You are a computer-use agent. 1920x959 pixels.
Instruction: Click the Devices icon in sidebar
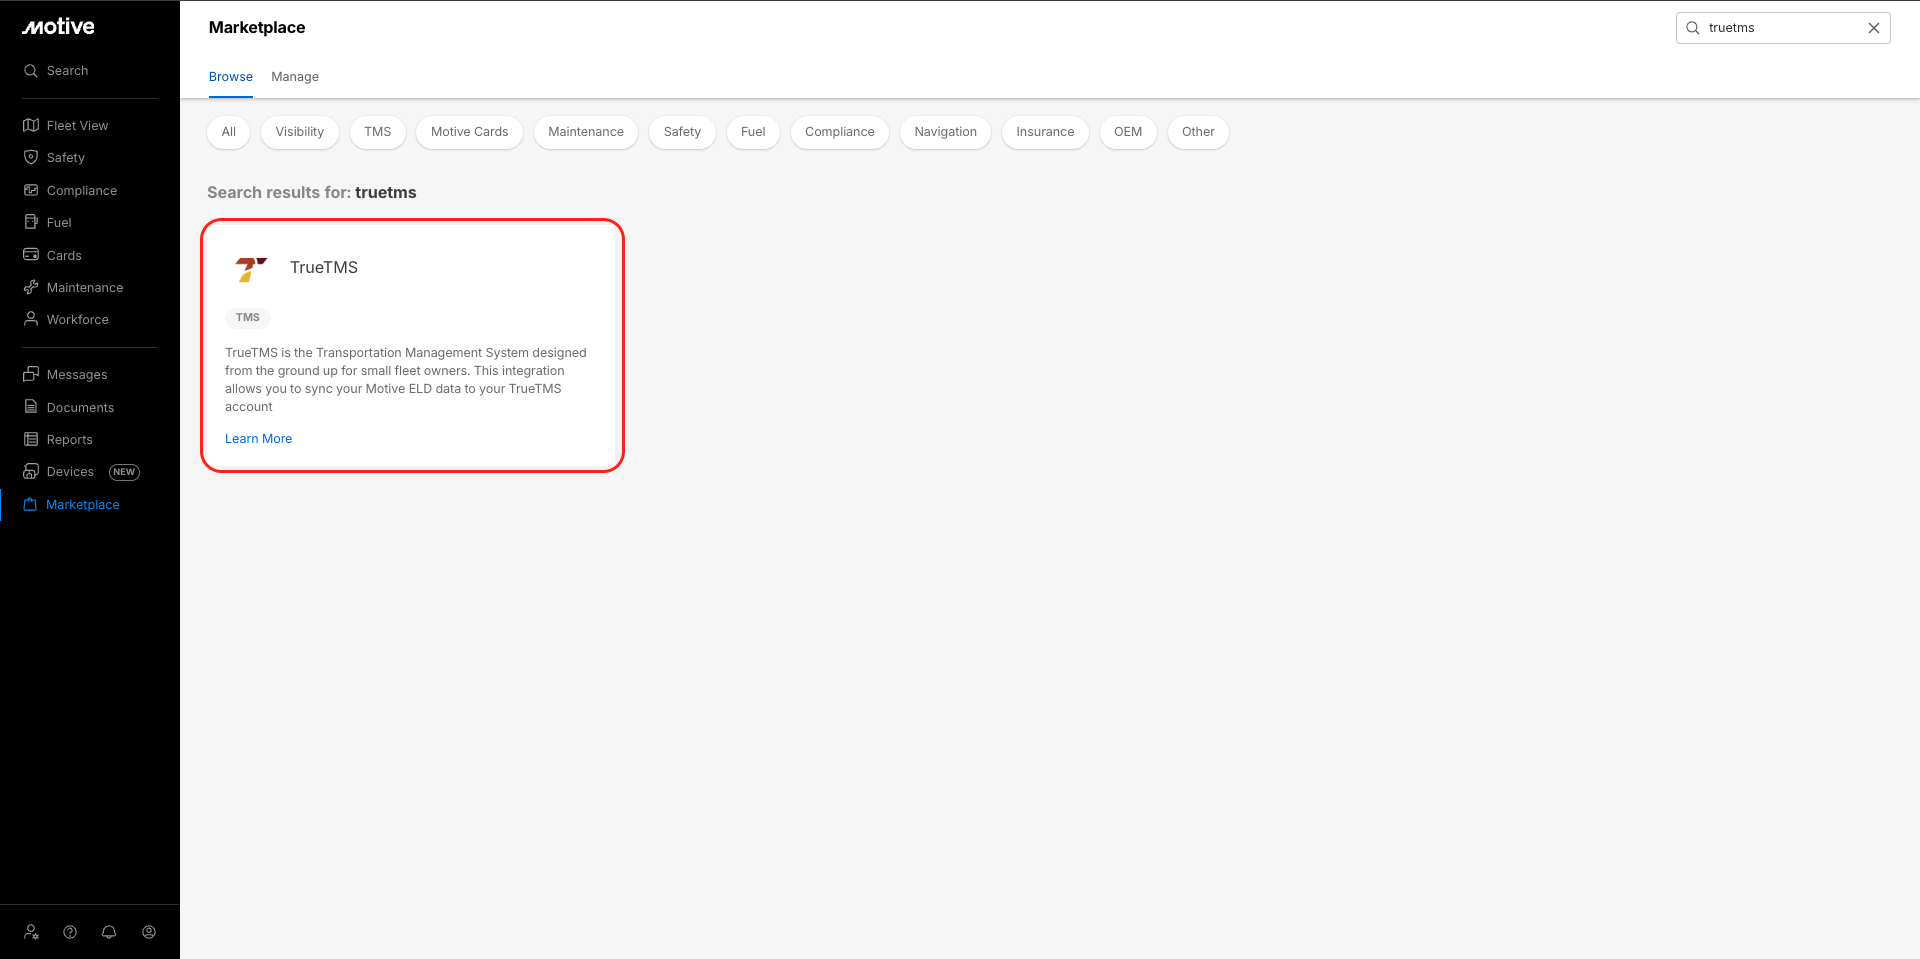(x=31, y=471)
